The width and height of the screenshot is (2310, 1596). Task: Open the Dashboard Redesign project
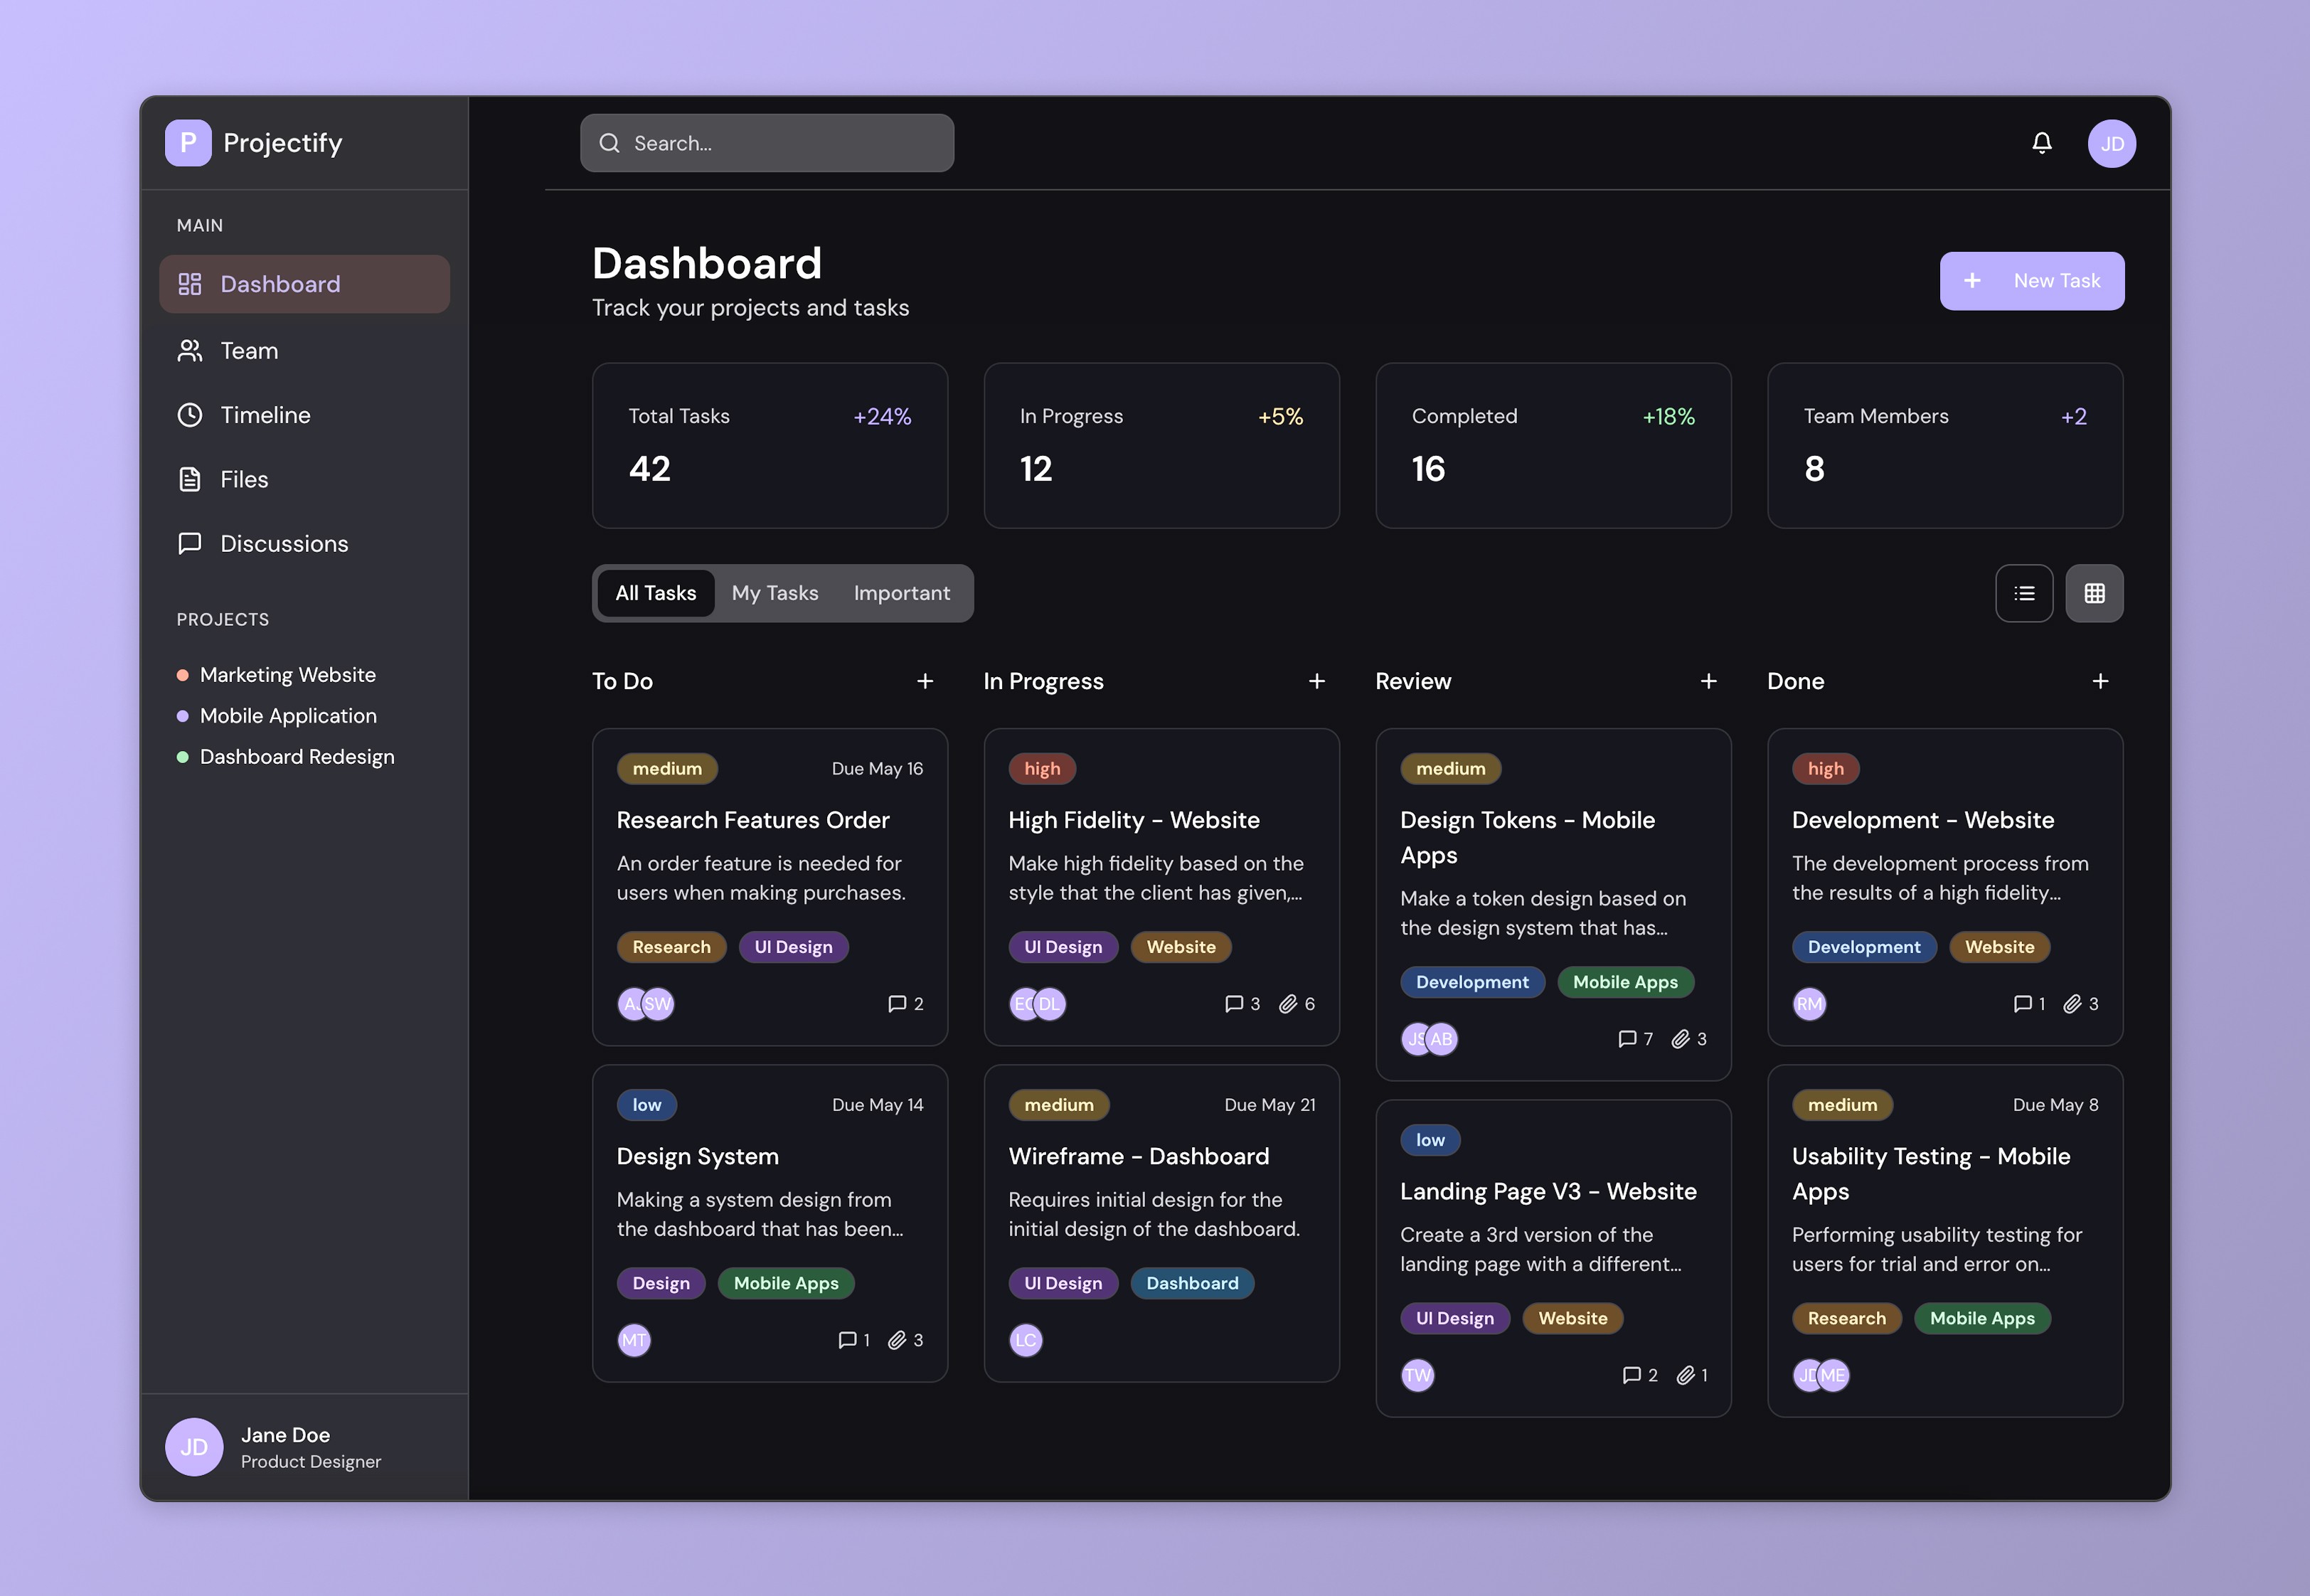click(x=296, y=757)
